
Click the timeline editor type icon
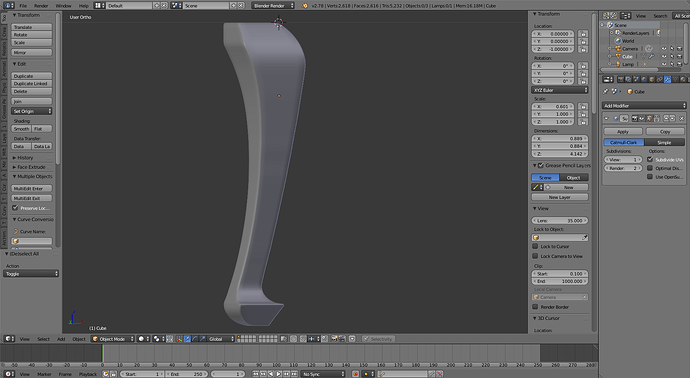click(9, 374)
